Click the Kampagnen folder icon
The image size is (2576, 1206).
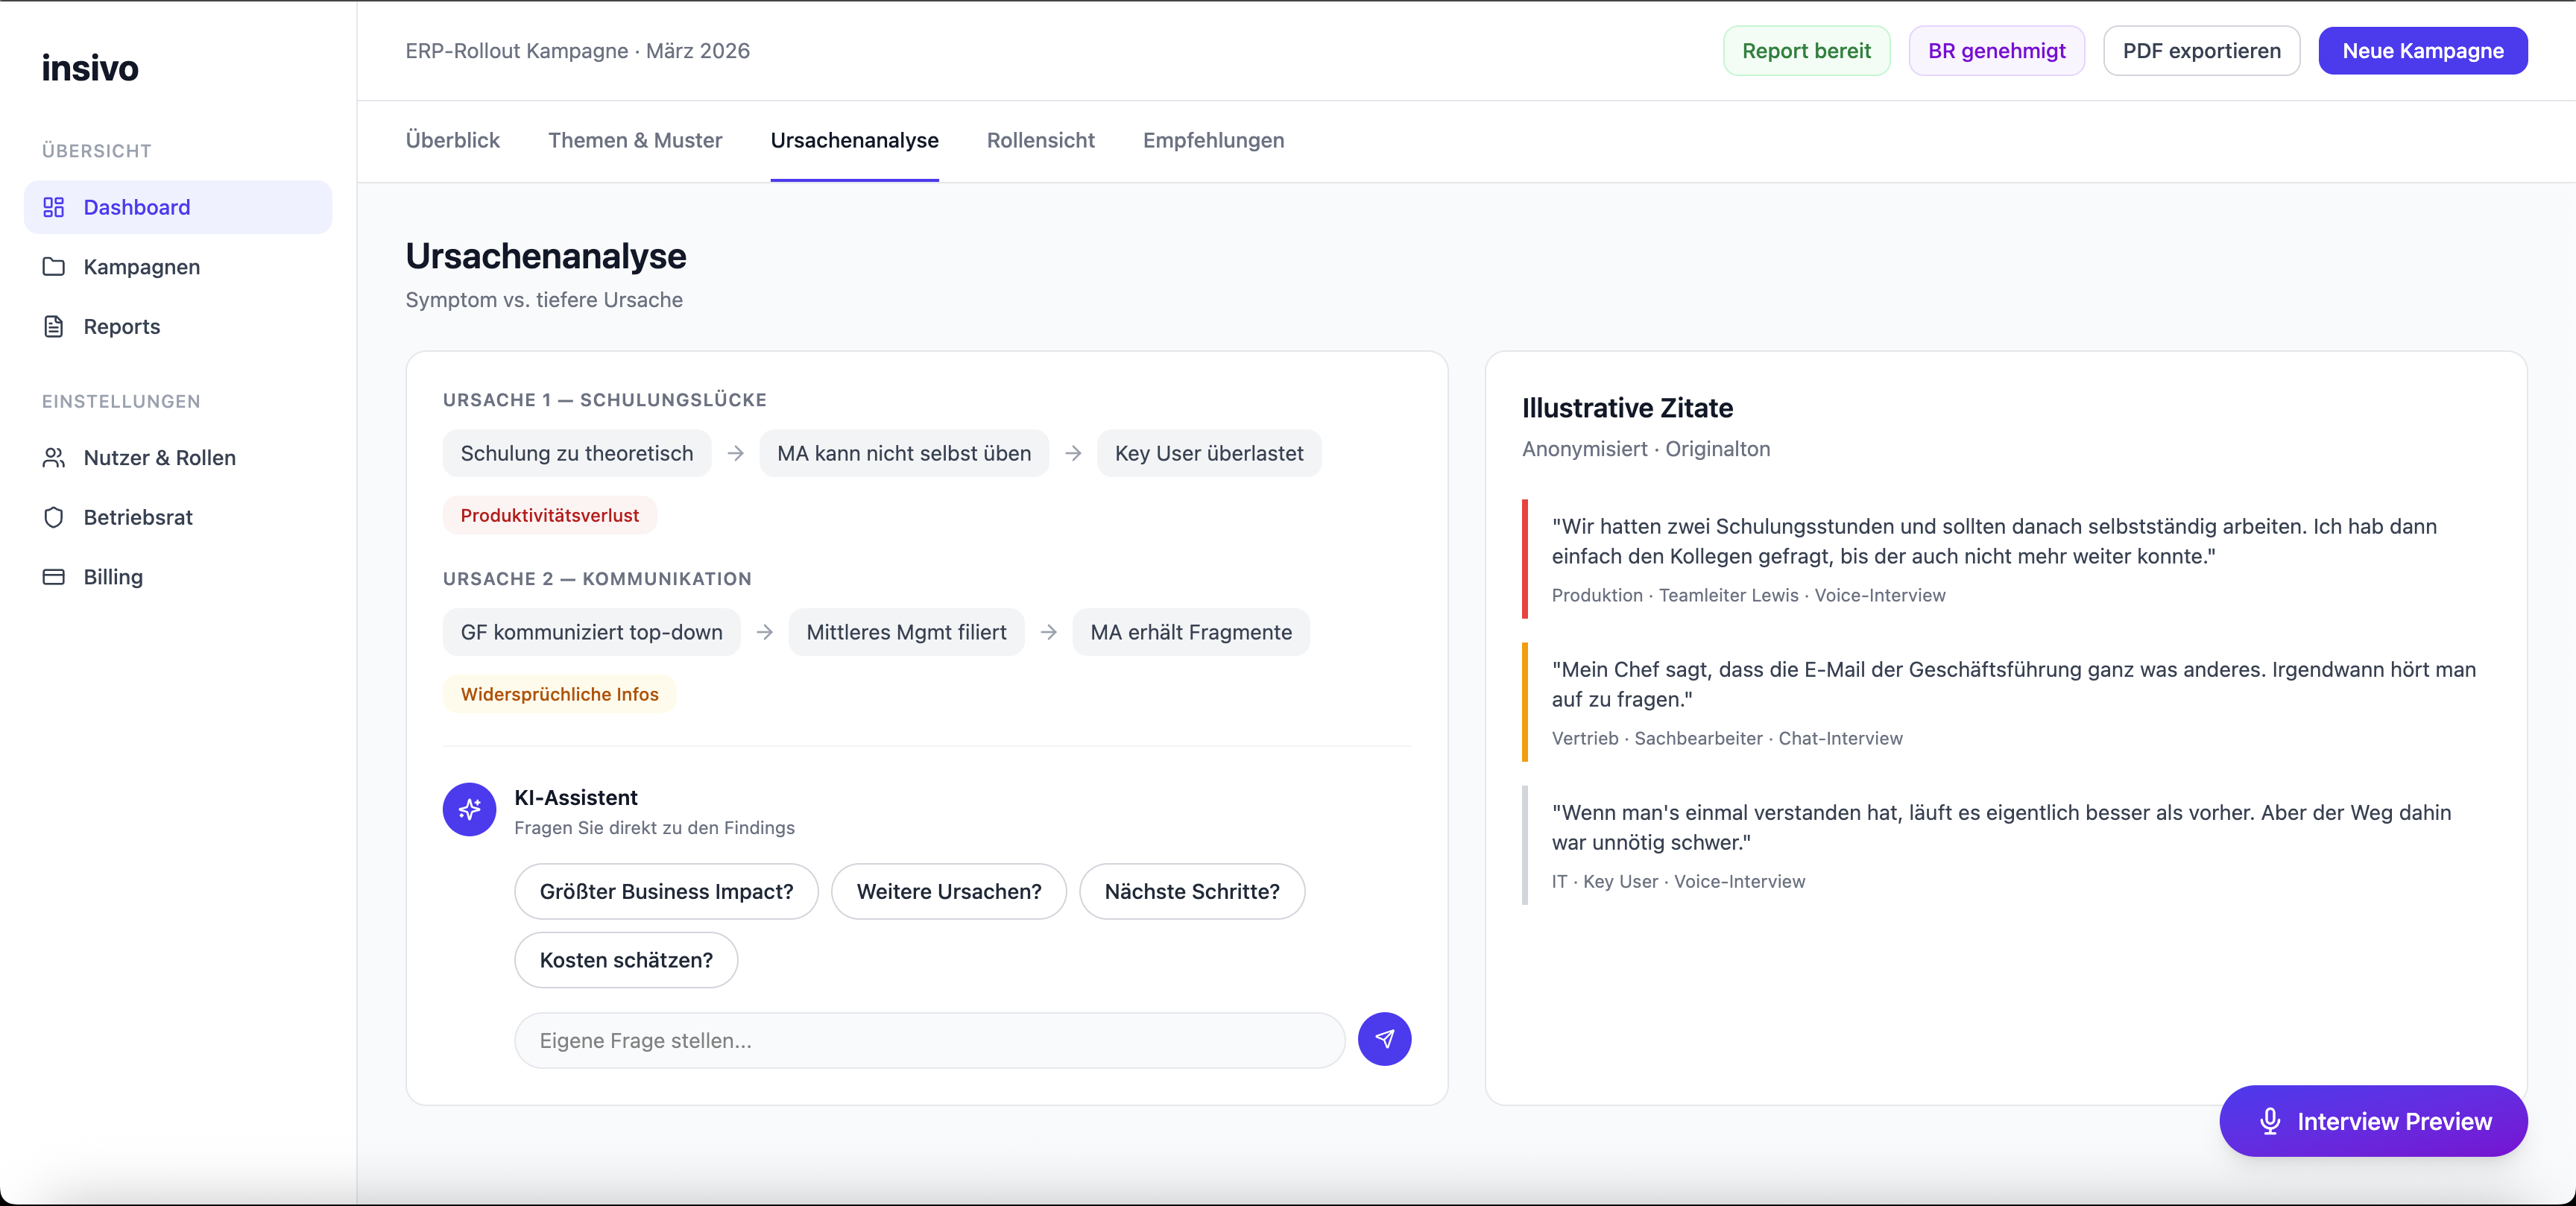point(54,267)
